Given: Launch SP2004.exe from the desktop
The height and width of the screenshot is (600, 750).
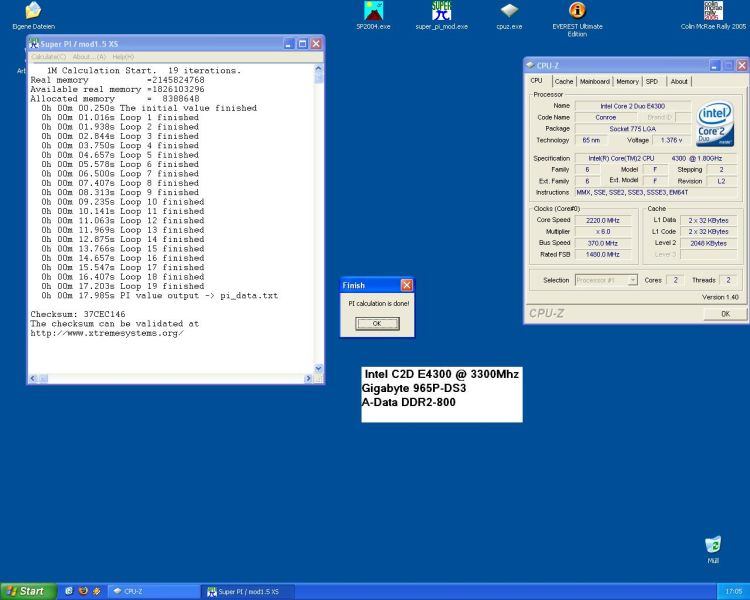Looking at the screenshot, I should (373, 11).
